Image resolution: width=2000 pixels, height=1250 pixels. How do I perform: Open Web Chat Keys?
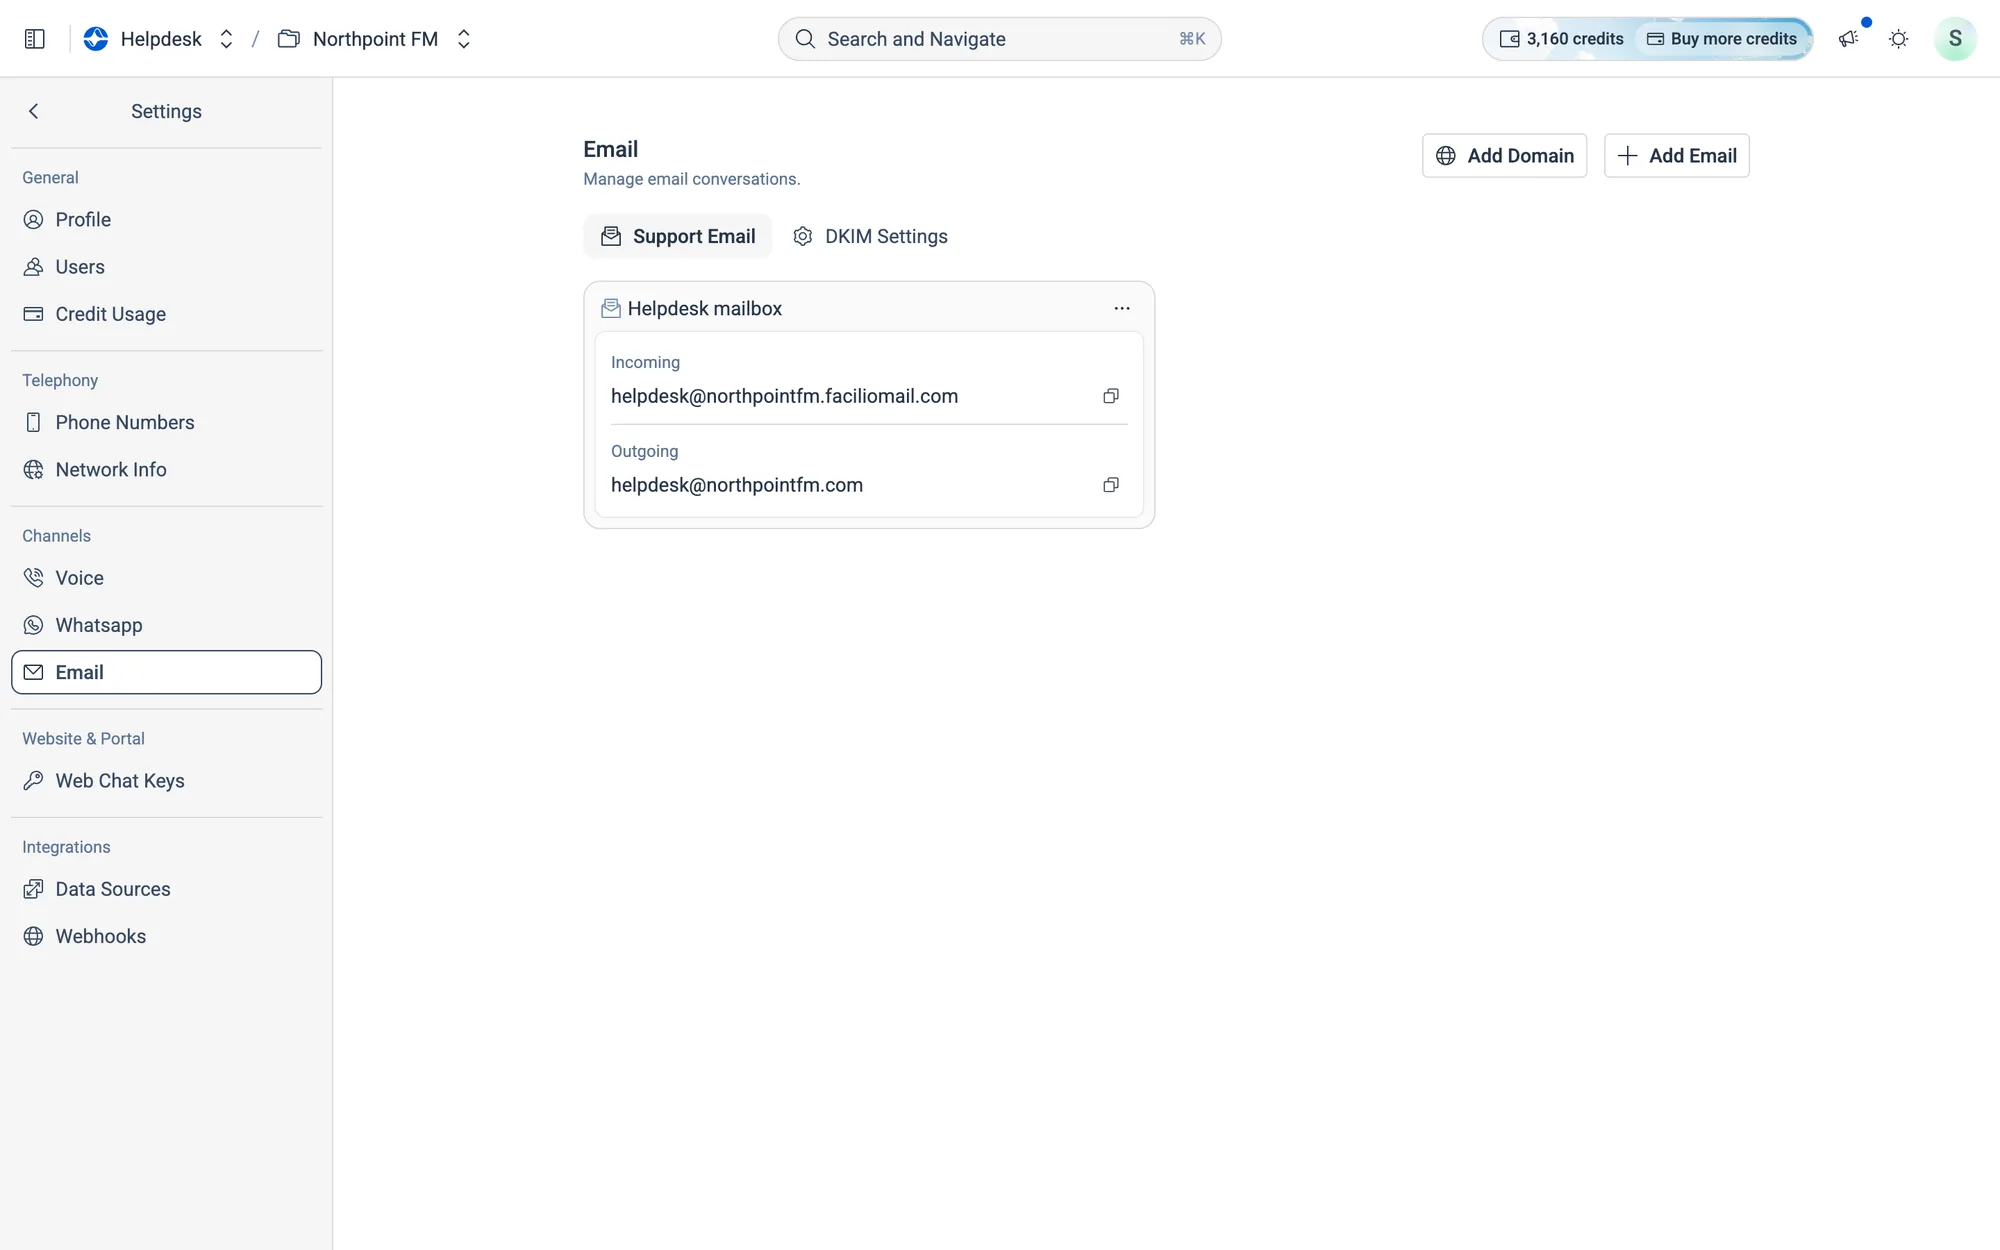166,781
